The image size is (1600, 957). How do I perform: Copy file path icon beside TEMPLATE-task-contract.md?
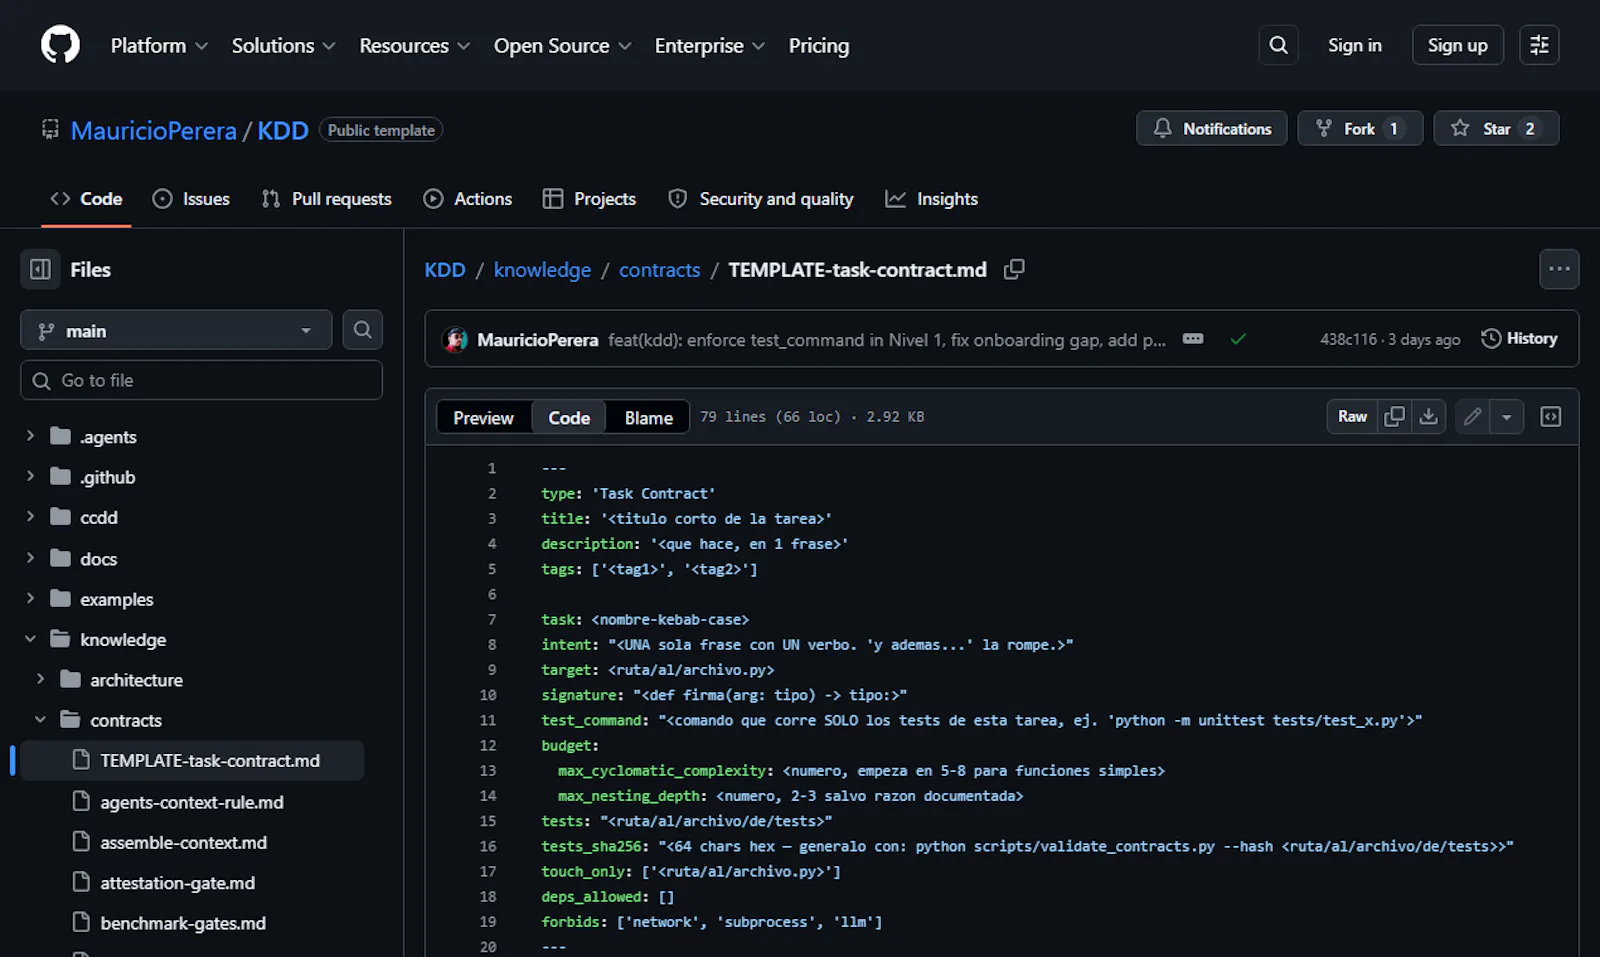[x=1014, y=269]
